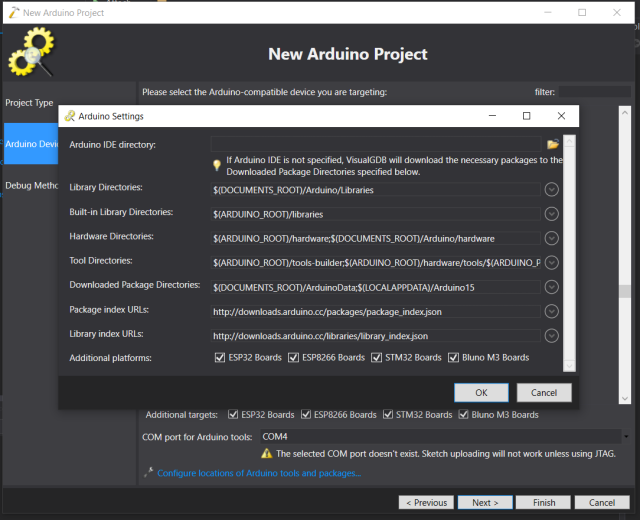Close the Arduino Settings dialog

(x=561, y=116)
